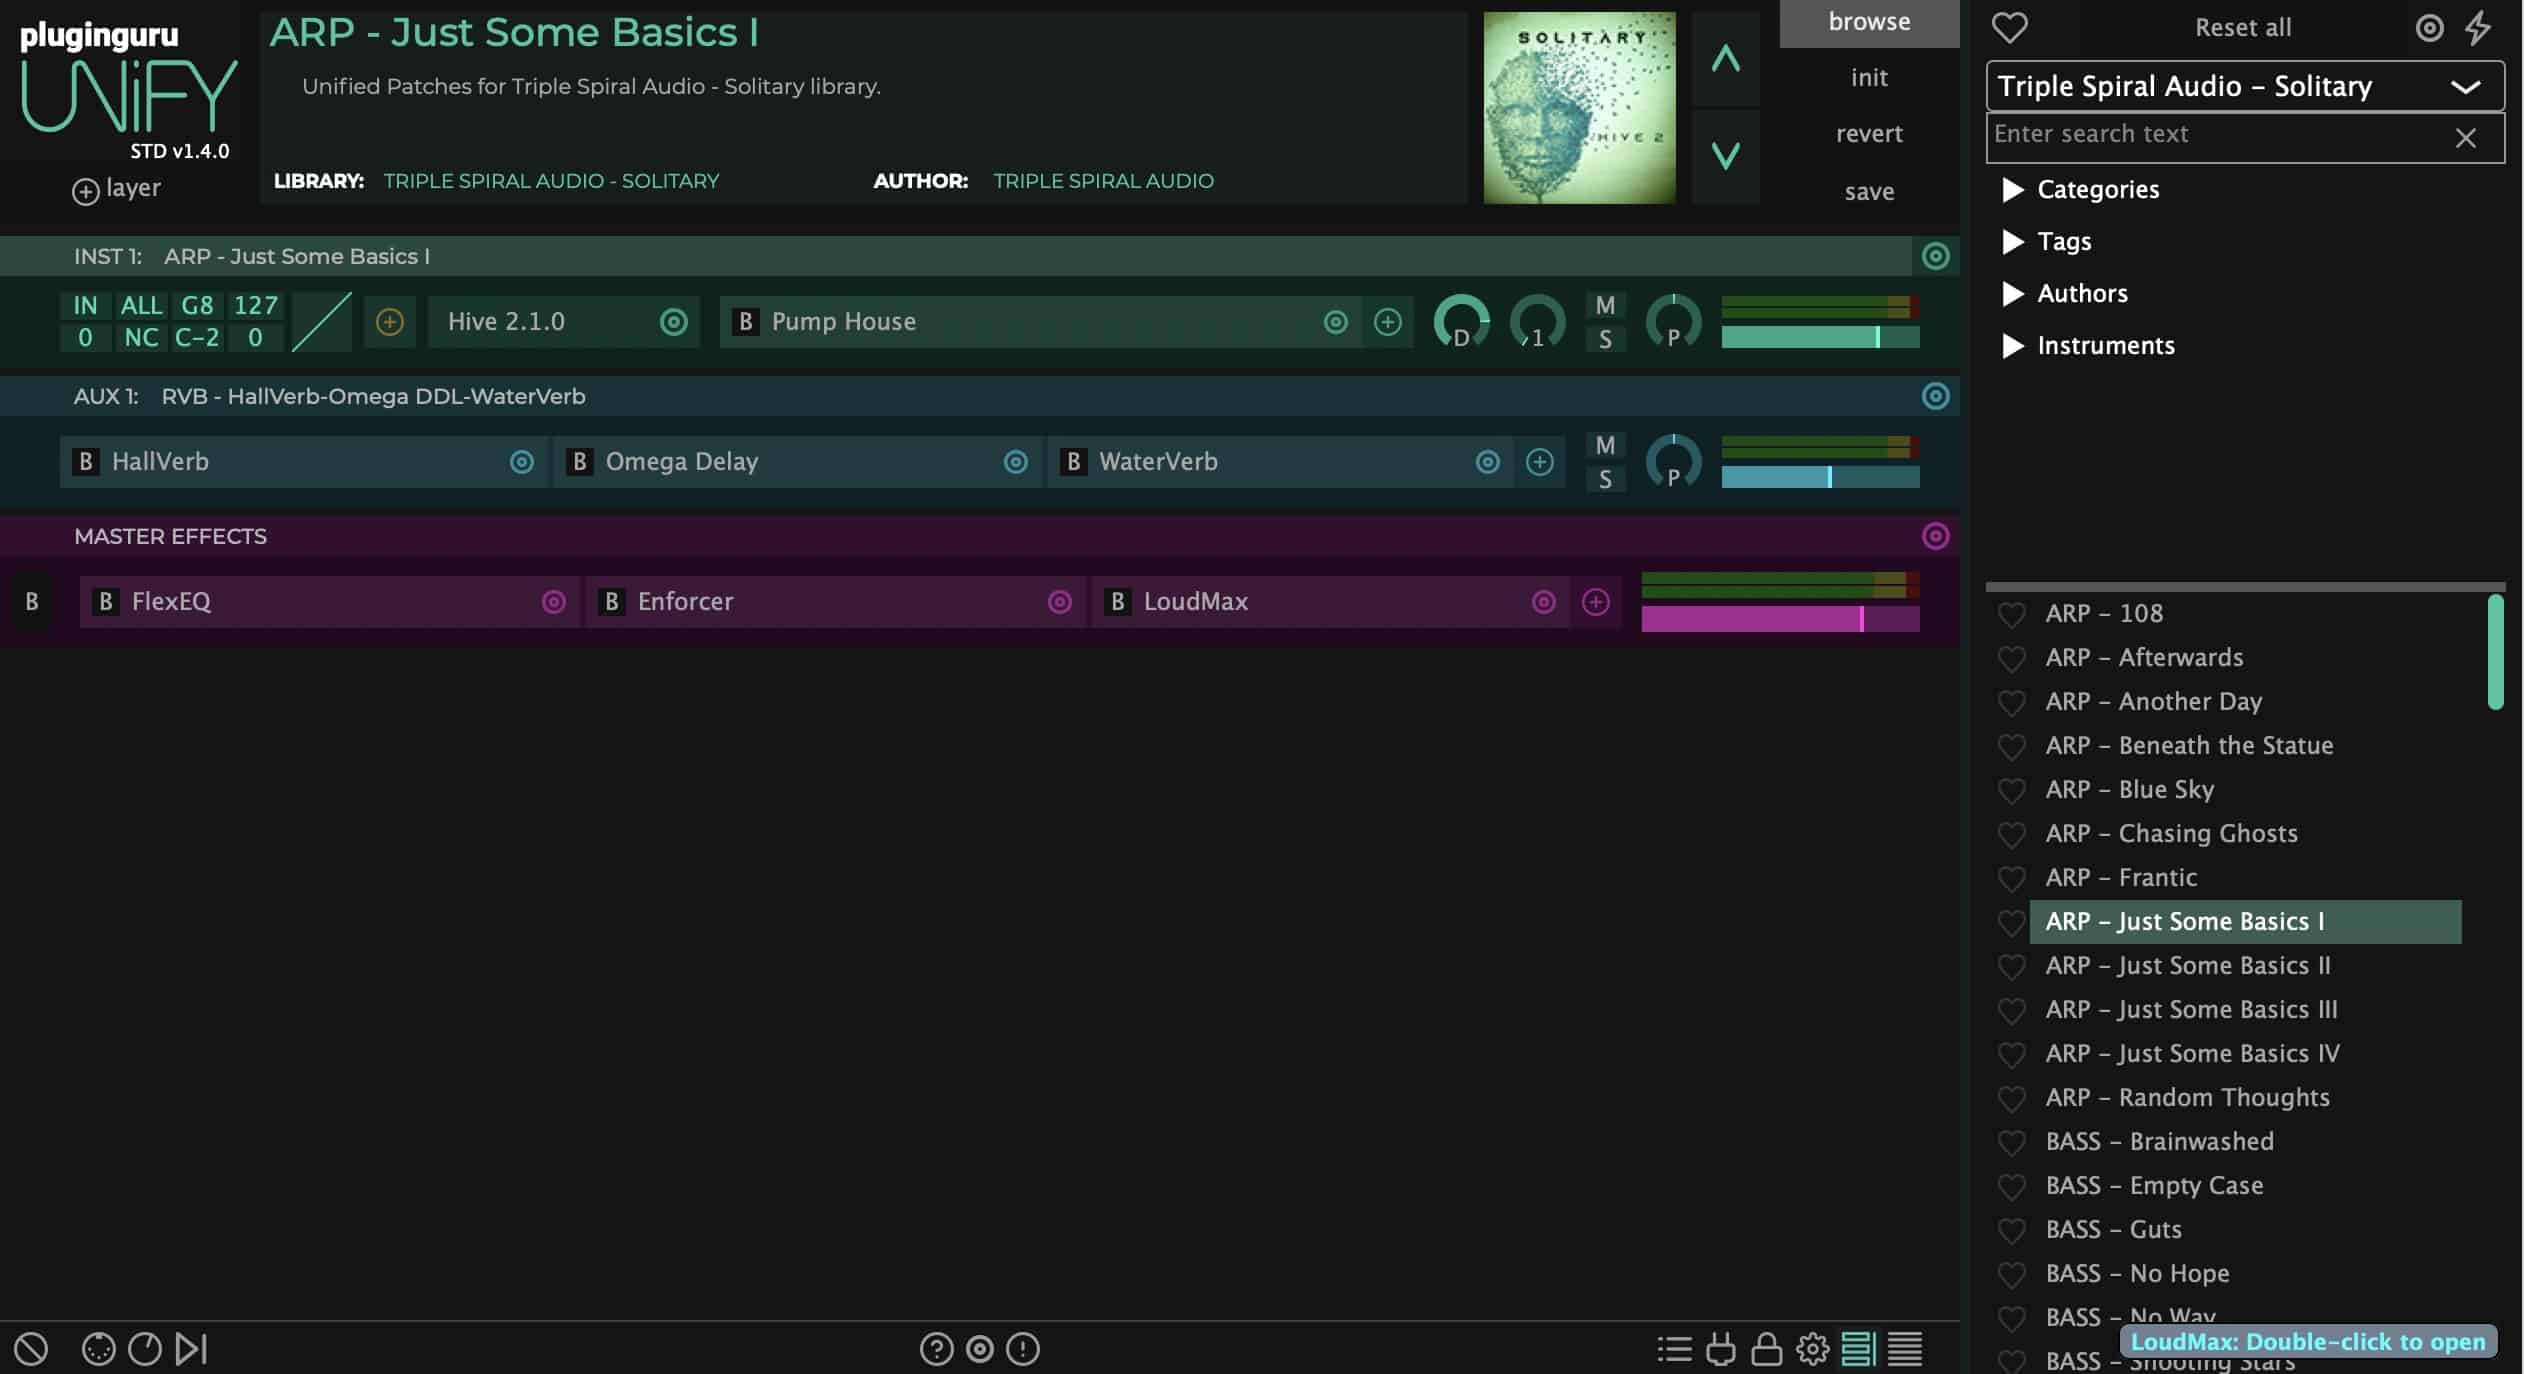
Task: Select next patch with down arrow
Action: [1725, 156]
